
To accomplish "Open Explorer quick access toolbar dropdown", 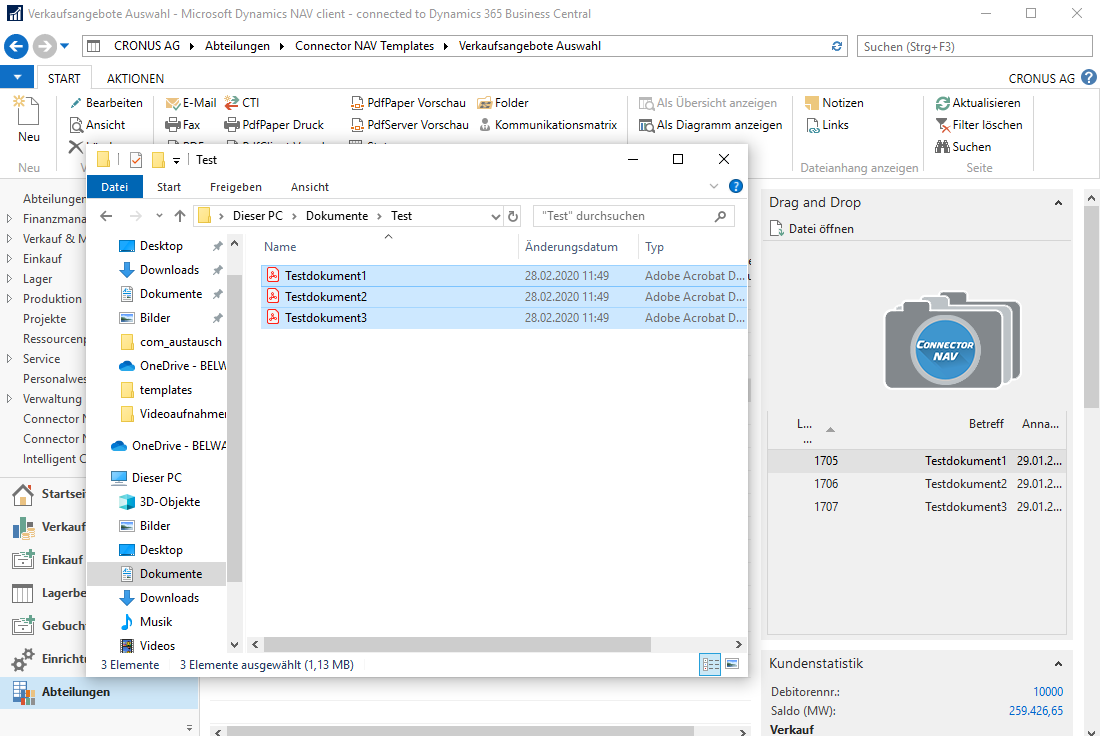I will 176,161.
